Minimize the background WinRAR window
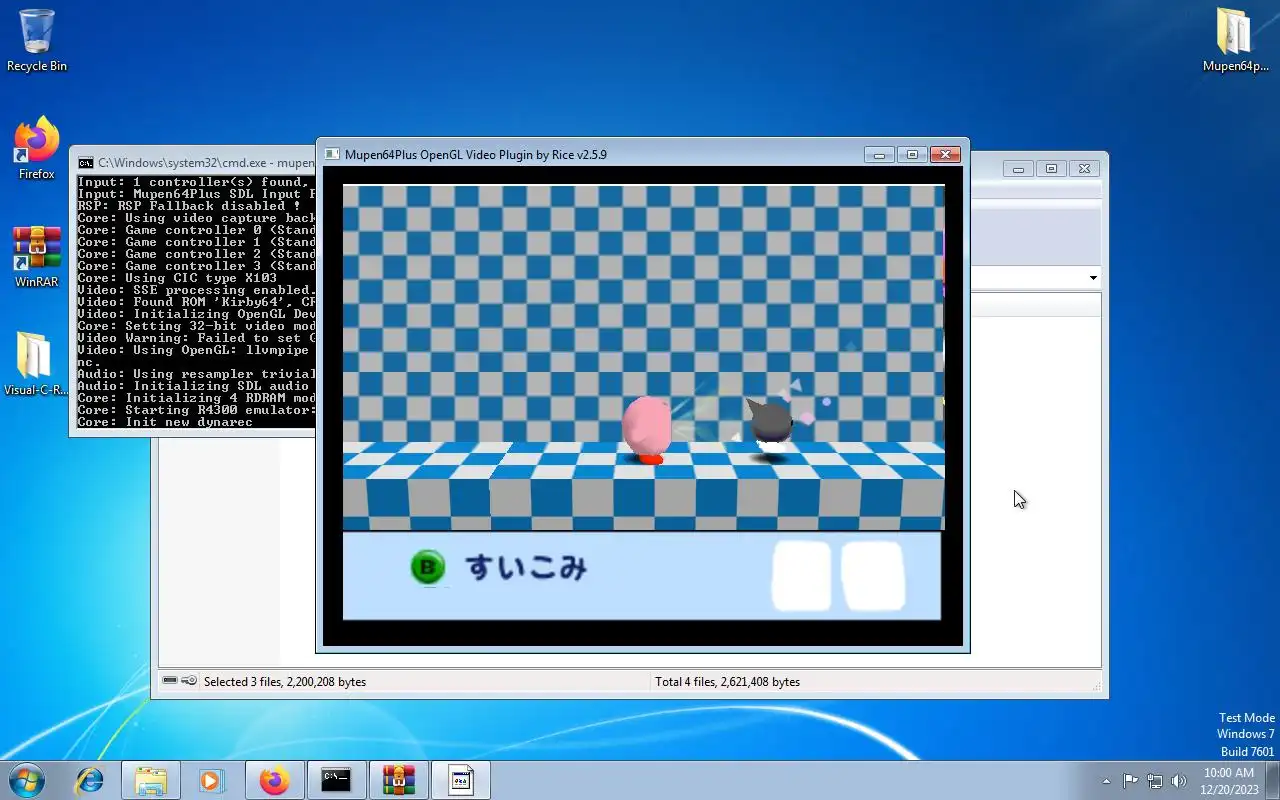1280x800 pixels. click(1018, 169)
